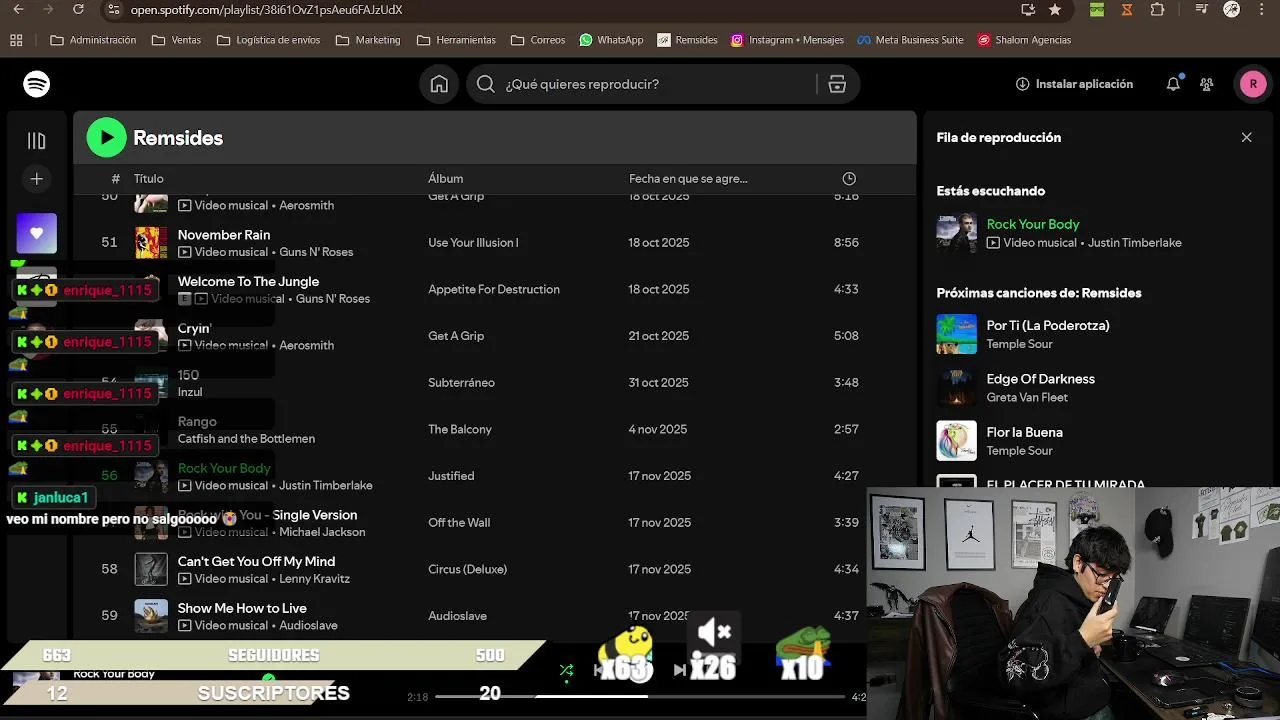Open the album 'Use Your Illusion I'
The image size is (1280, 720).
click(x=473, y=243)
